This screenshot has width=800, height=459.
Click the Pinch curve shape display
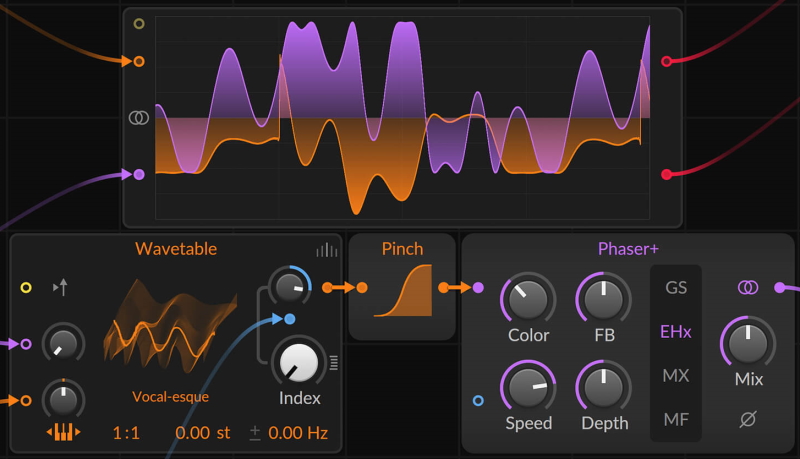click(403, 291)
